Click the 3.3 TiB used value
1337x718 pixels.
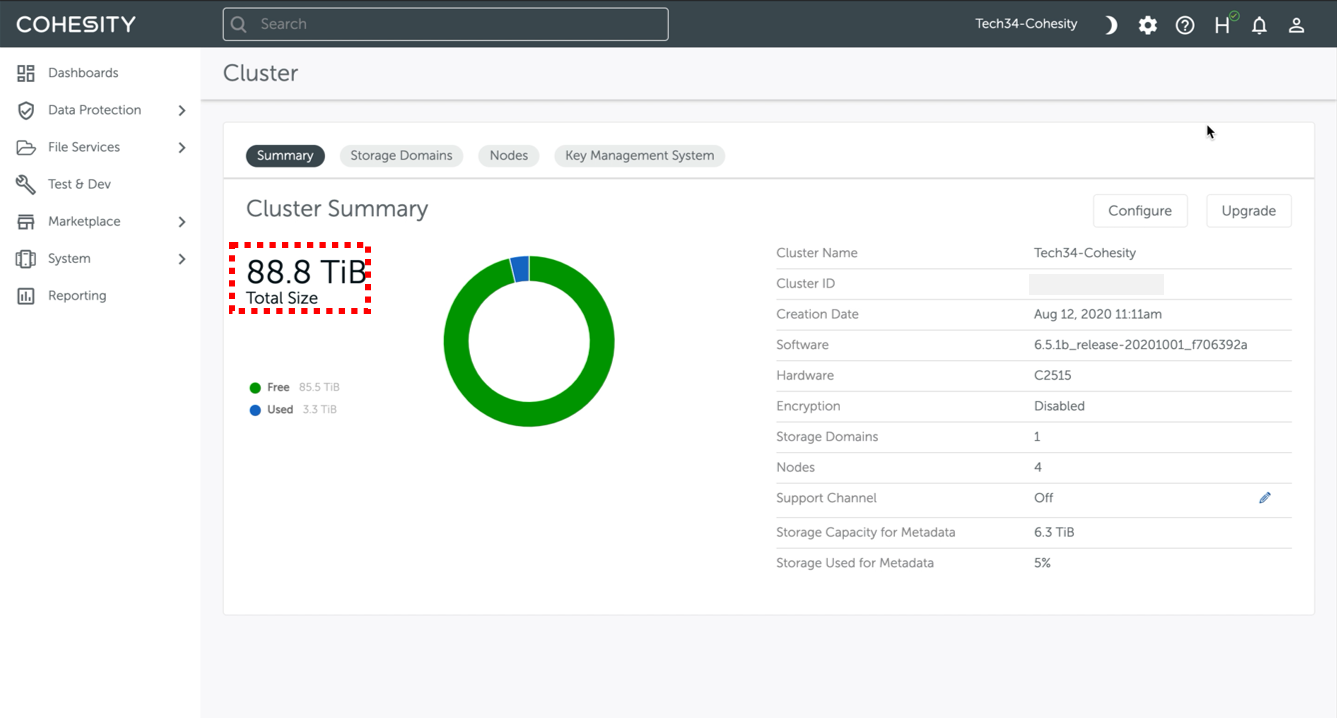(x=320, y=410)
